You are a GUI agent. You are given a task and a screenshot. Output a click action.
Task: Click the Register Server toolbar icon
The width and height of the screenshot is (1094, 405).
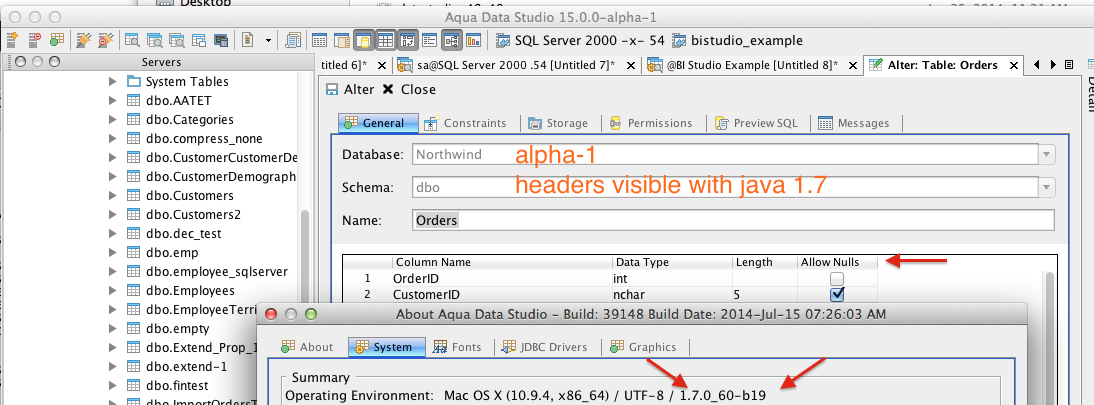coord(11,40)
